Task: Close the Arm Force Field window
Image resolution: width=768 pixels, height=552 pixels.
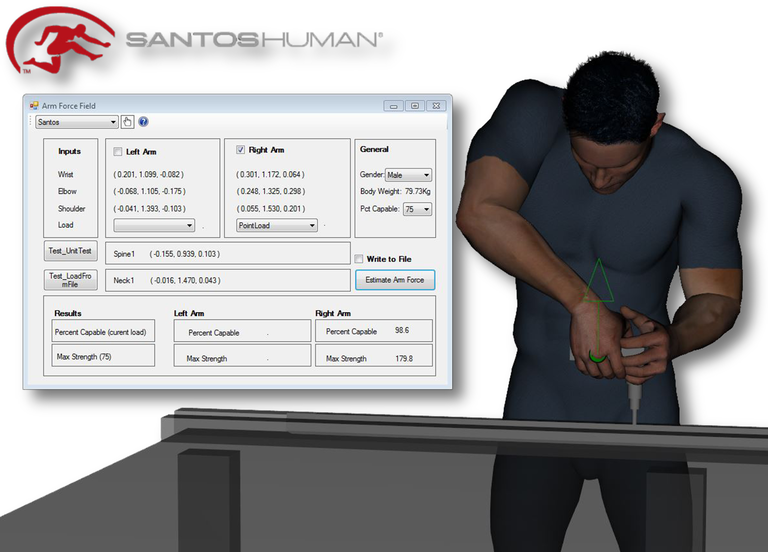Action: click(x=436, y=105)
